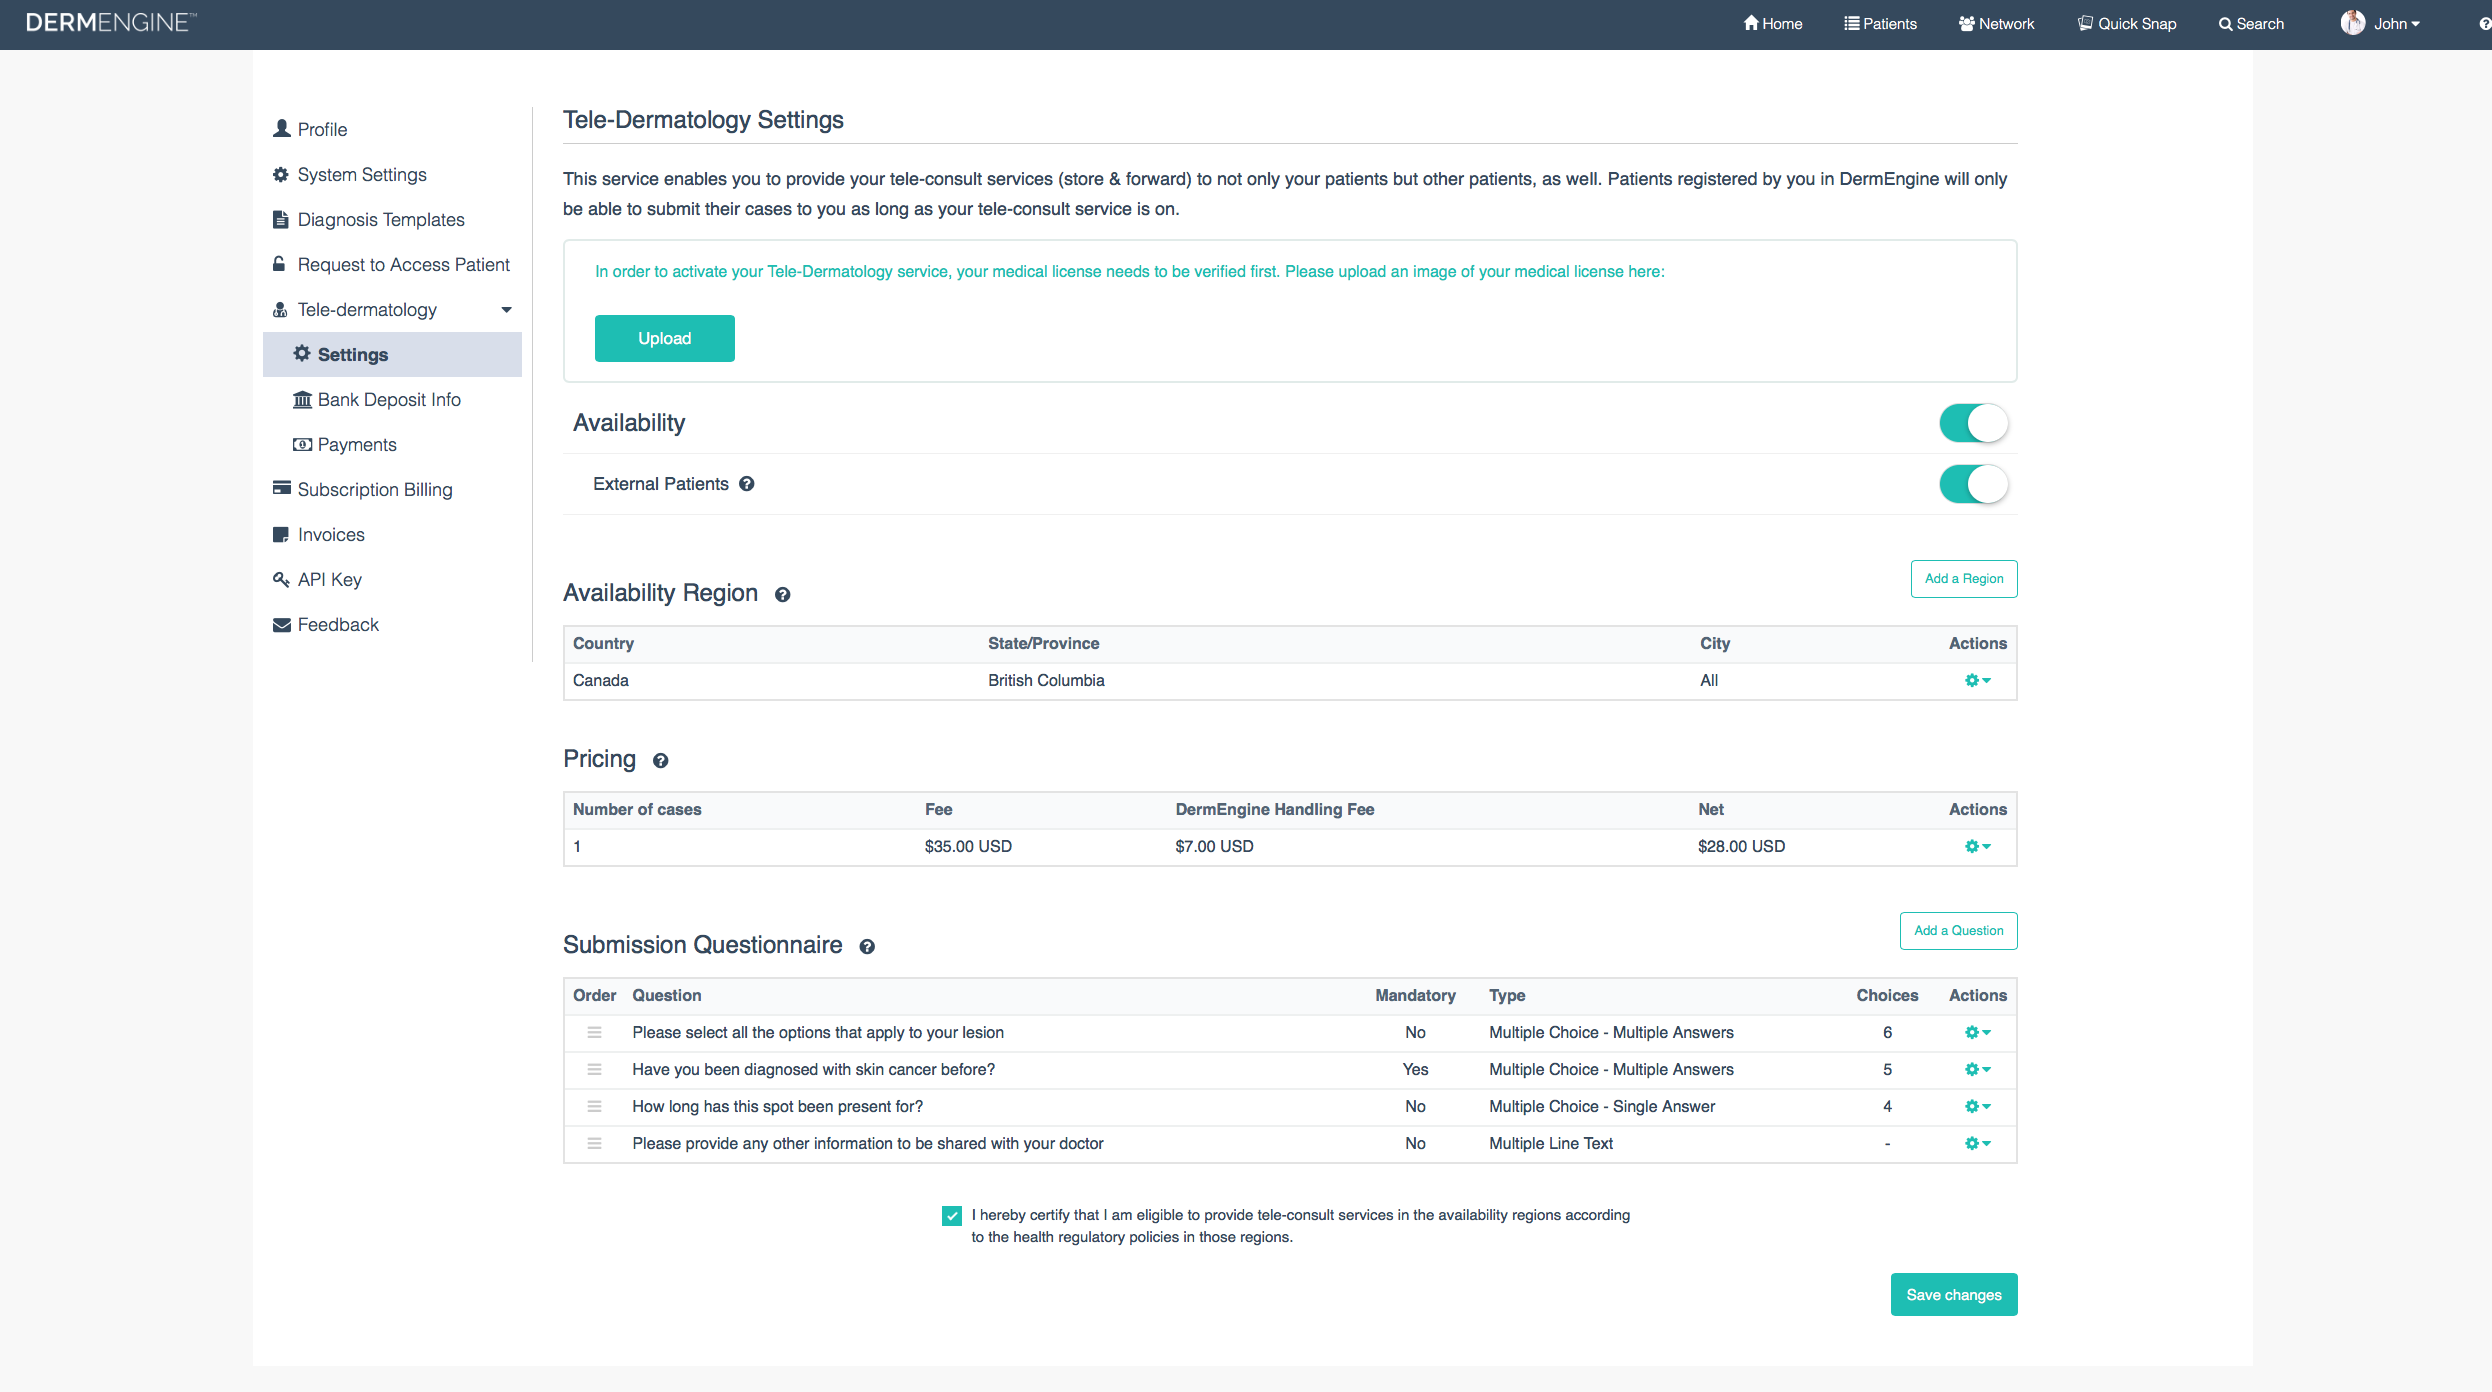Go to Subscription Billing page

pos(374,490)
